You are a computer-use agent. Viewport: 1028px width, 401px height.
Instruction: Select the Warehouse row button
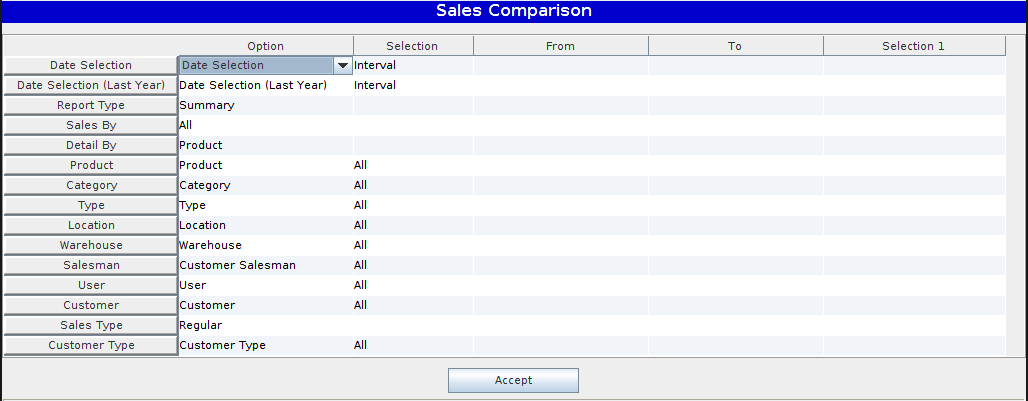(91, 245)
